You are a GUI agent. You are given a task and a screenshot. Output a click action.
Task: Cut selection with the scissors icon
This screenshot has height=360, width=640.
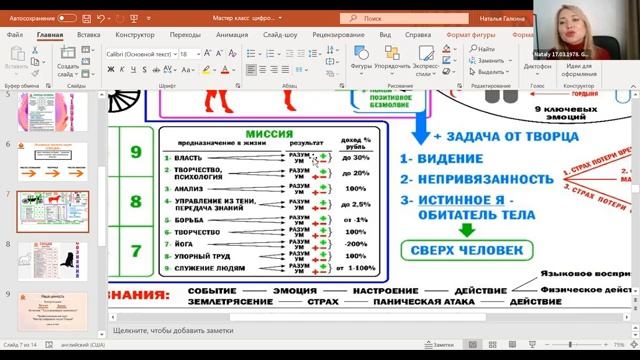click(35, 50)
